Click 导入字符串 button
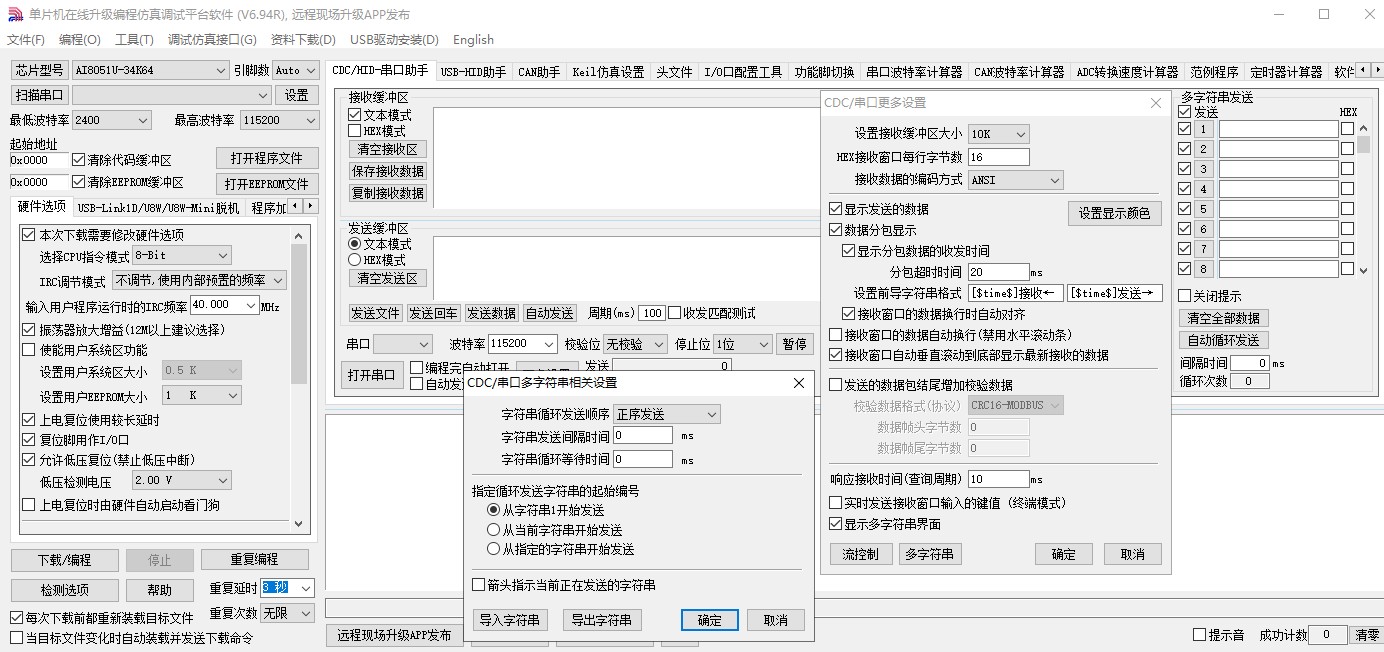The height and width of the screenshot is (652, 1384). tap(509, 620)
